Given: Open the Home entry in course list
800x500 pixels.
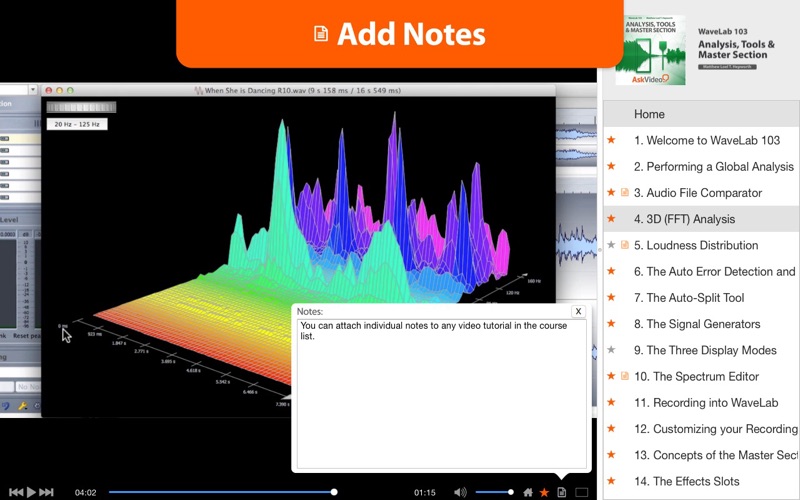Looking at the screenshot, I should click(x=702, y=114).
